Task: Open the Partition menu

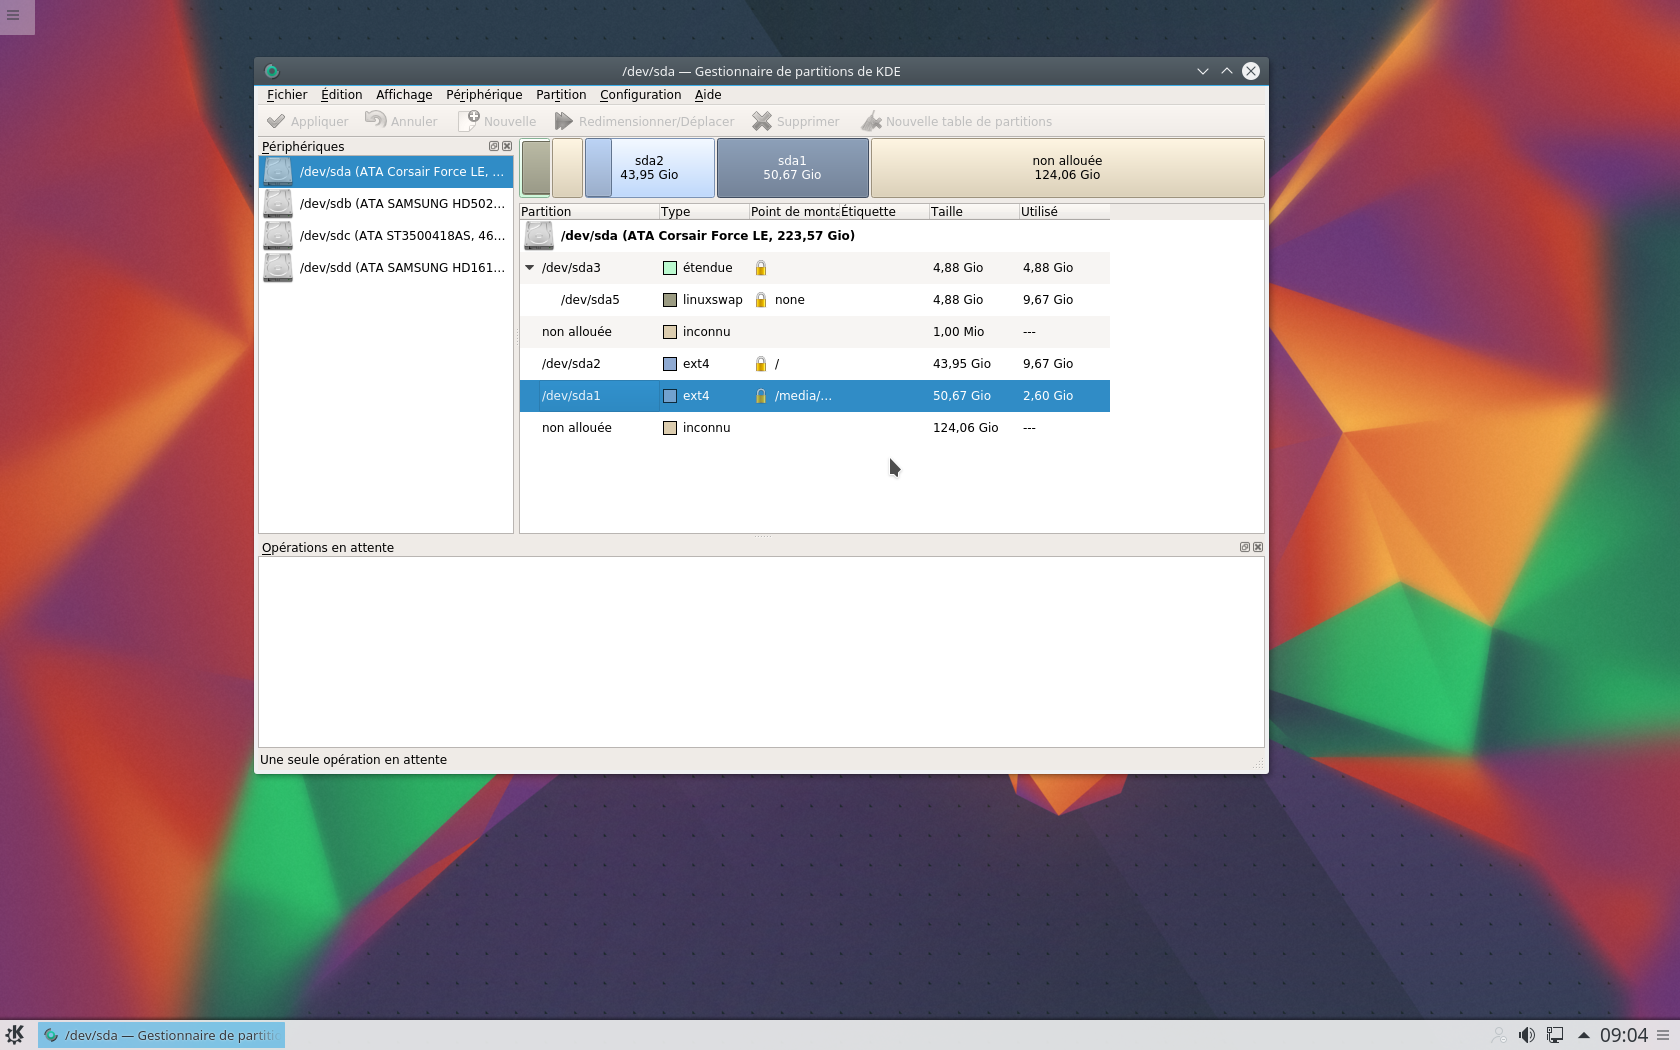Action: click(x=561, y=94)
